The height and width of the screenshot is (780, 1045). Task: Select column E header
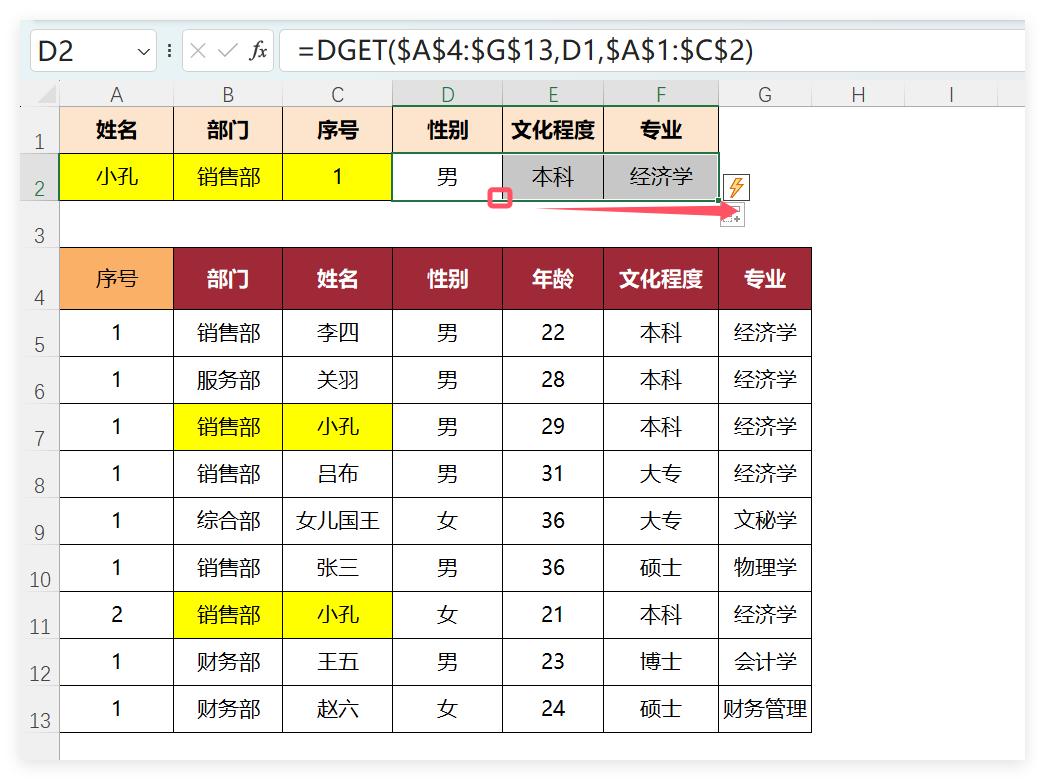(552, 95)
